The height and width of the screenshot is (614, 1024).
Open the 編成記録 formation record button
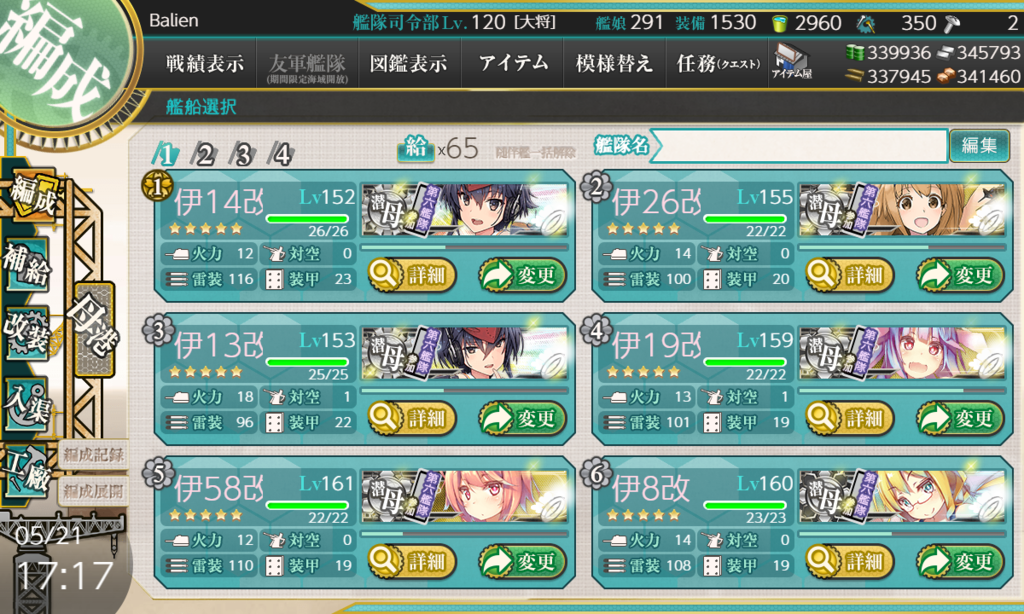(x=93, y=455)
